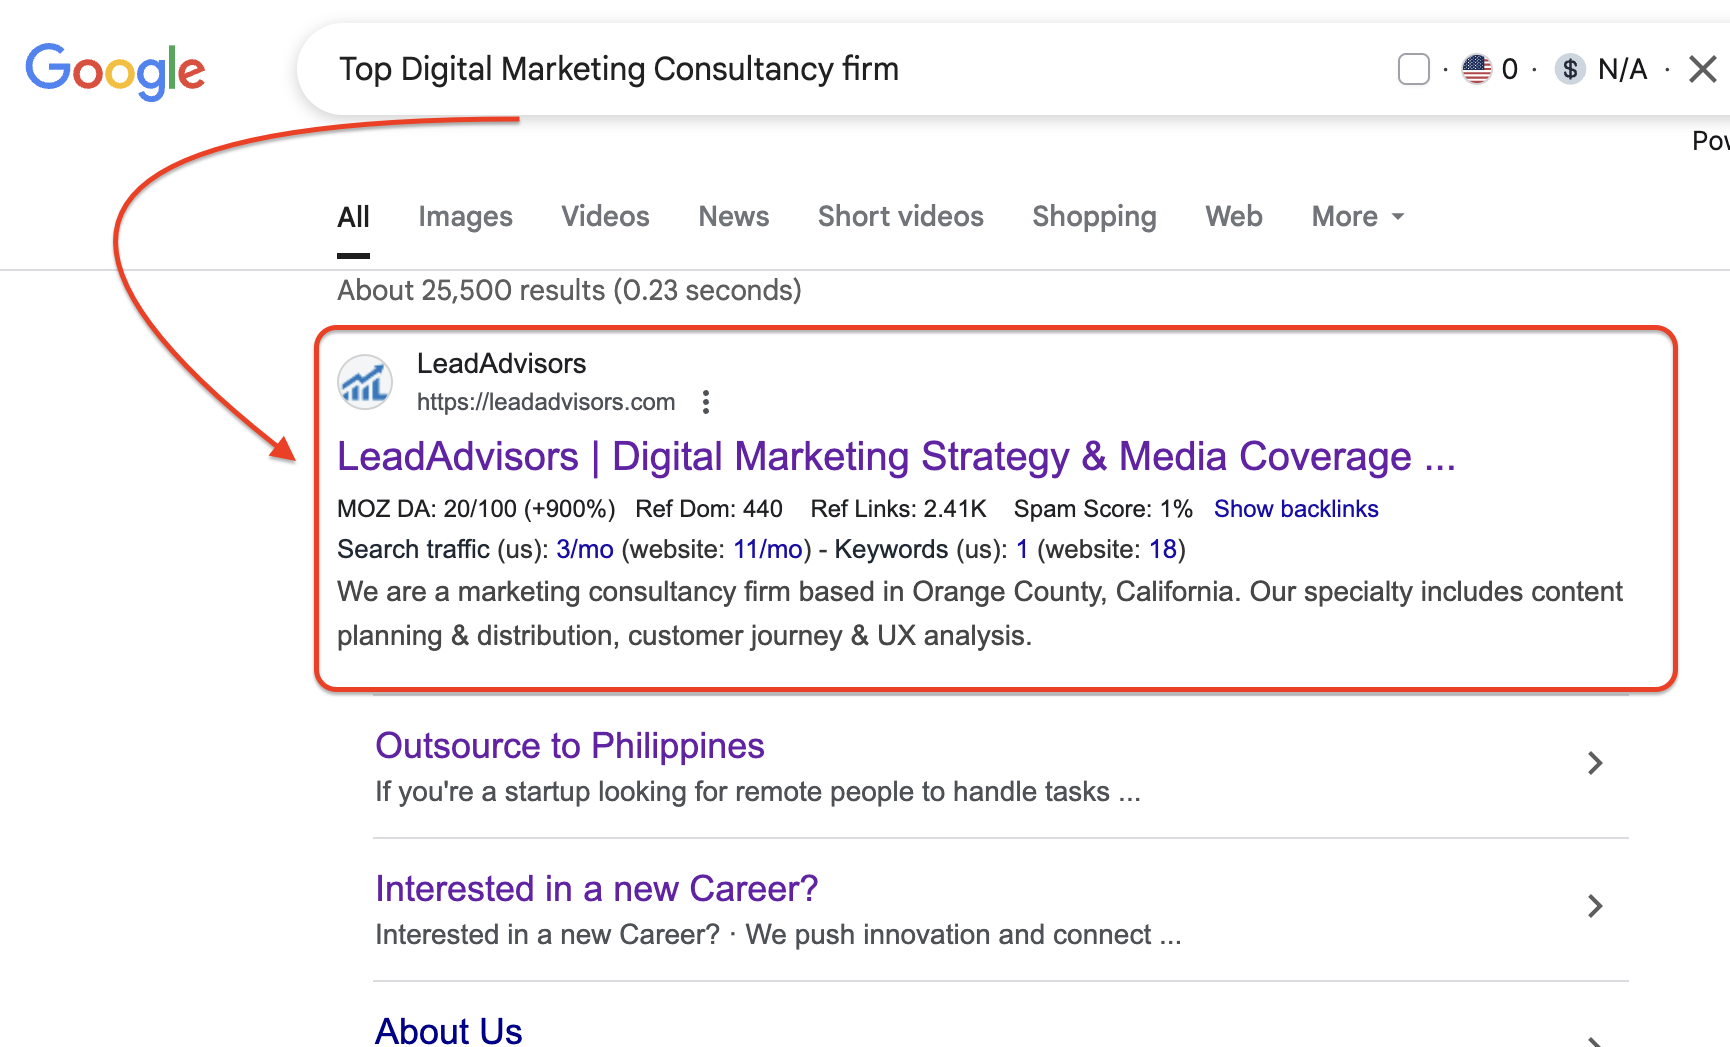Switch to the Videos tab
This screenshot has width=1730, height=1047.
coord(605,217)
